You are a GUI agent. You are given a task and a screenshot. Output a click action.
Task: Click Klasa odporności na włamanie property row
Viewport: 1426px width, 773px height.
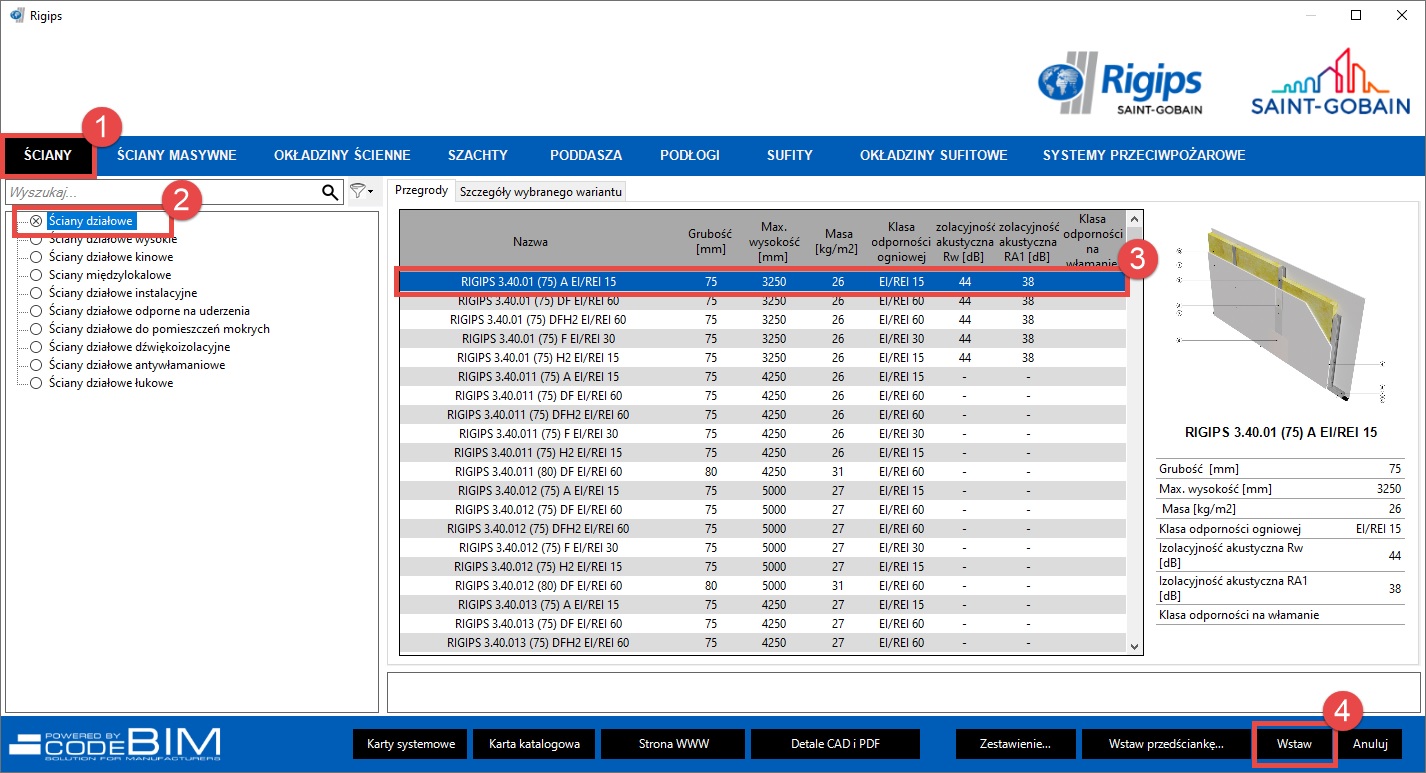(x=1280, y=615)
